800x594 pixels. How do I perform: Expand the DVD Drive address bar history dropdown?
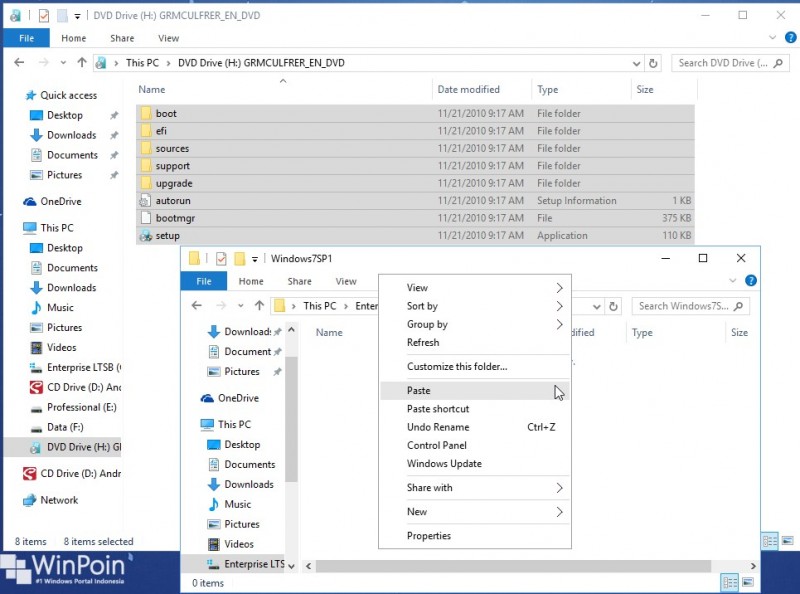[636, 63]
